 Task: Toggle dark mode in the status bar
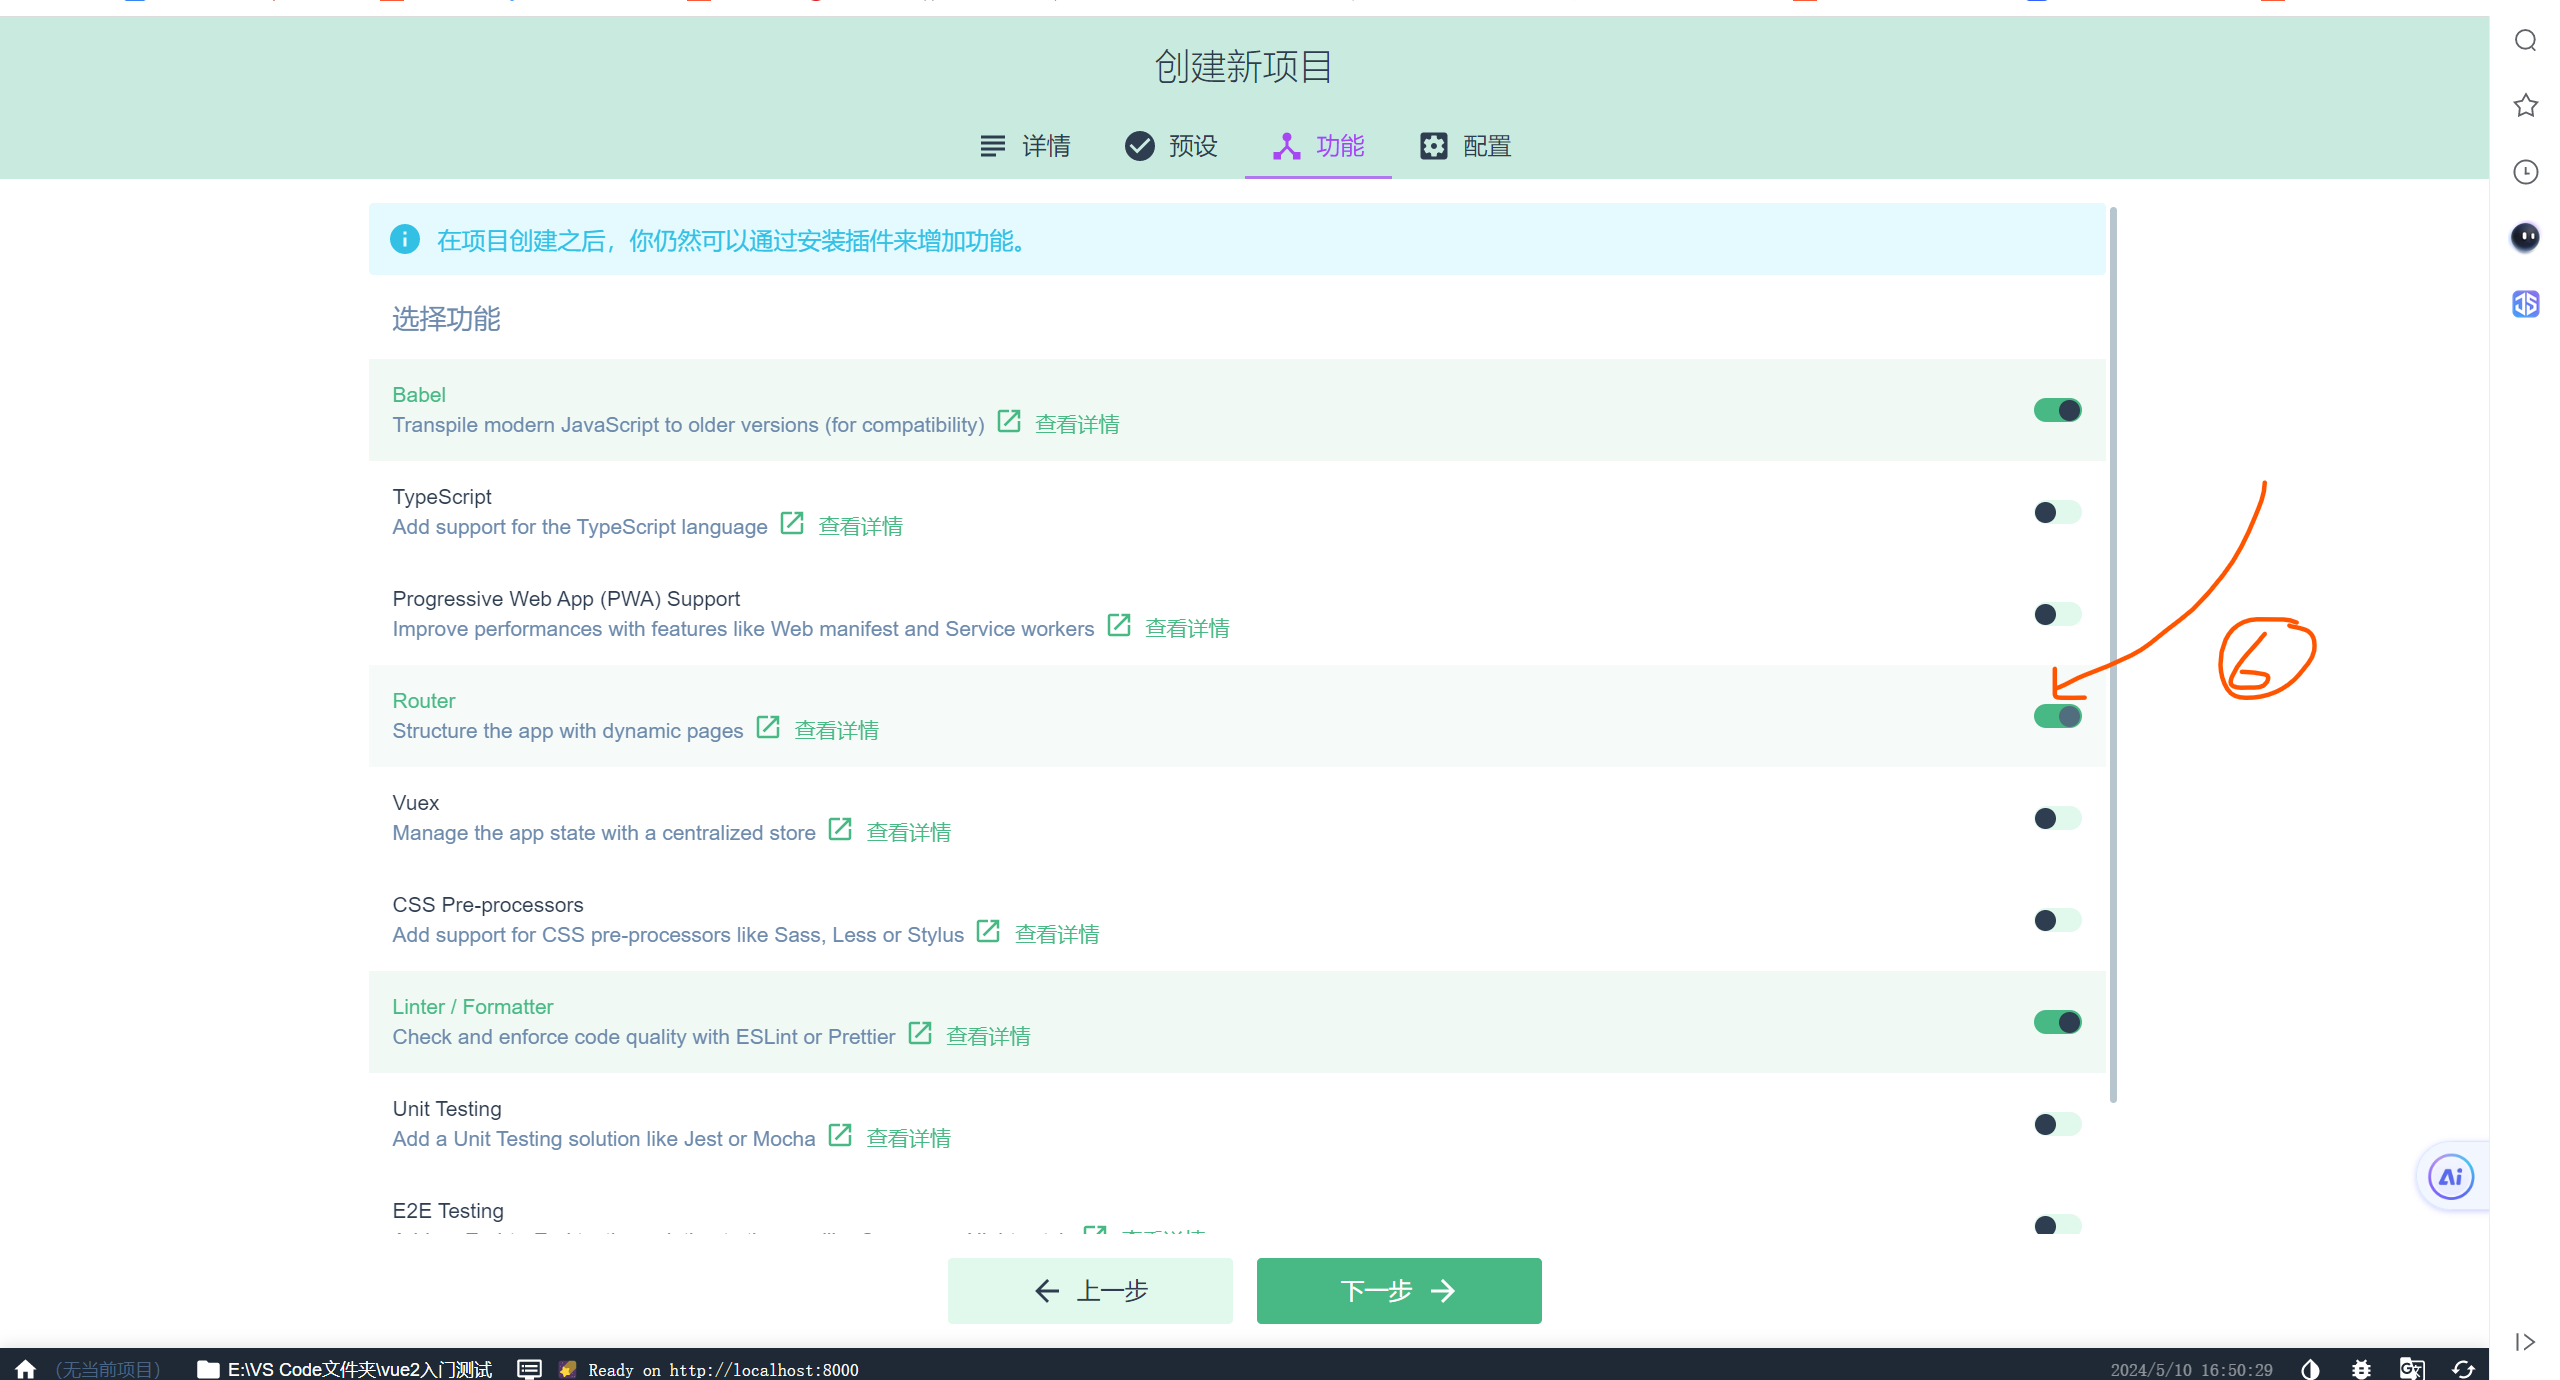point(2310,1369)
